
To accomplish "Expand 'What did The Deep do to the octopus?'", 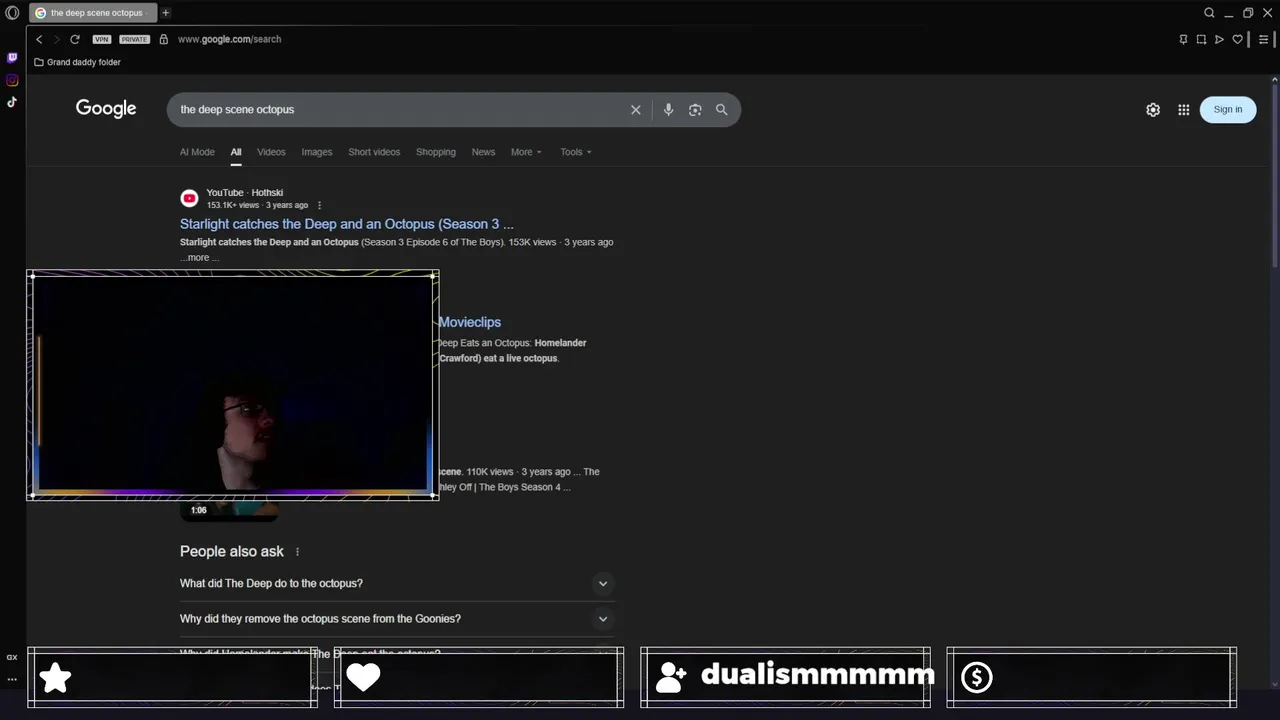I will pyautogui.click(x=397, y=583).
